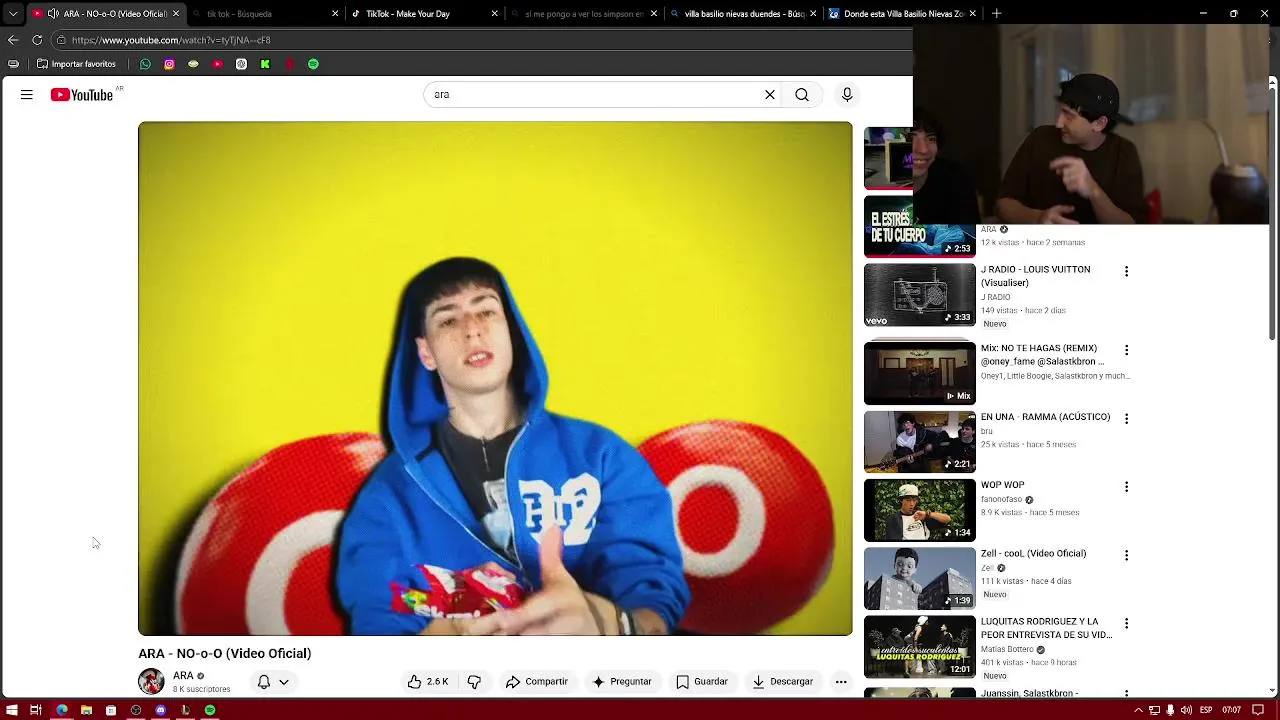Run search with magnifying glass button
The width and height of the screenshot is (1280, 720).
(x=802, y=95)
